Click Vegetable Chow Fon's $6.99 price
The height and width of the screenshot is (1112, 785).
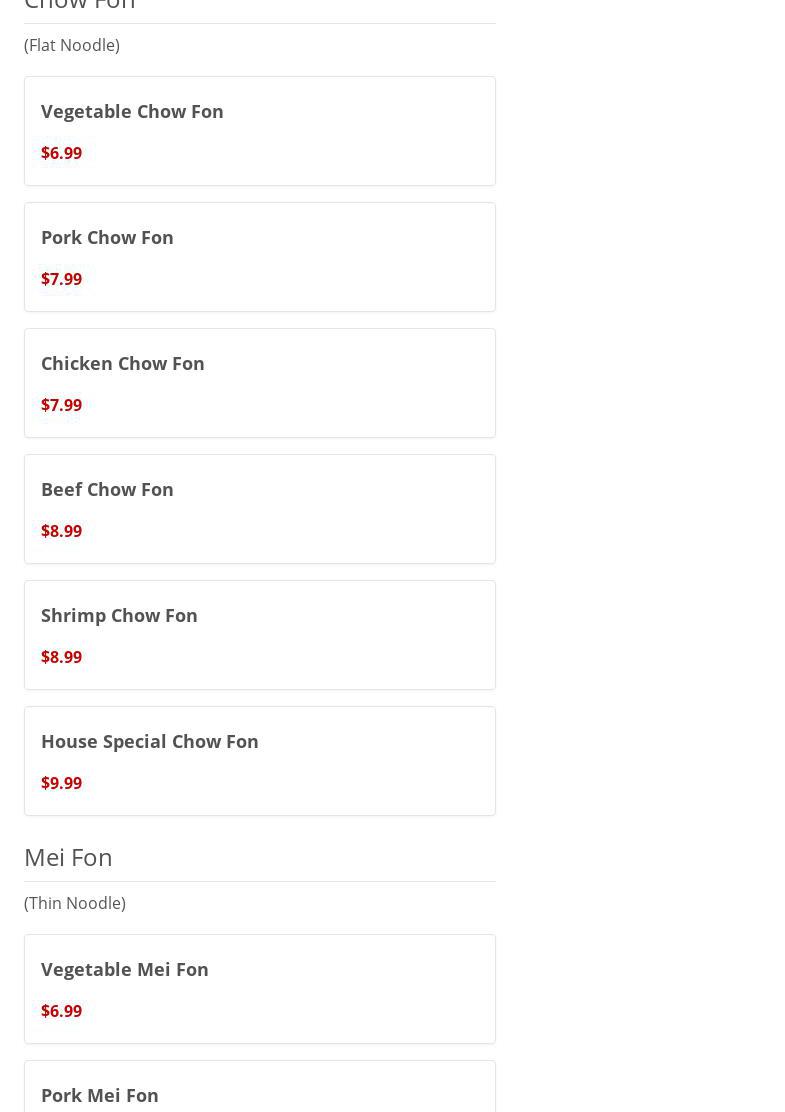pyautogui.click(x=61, y=153)
